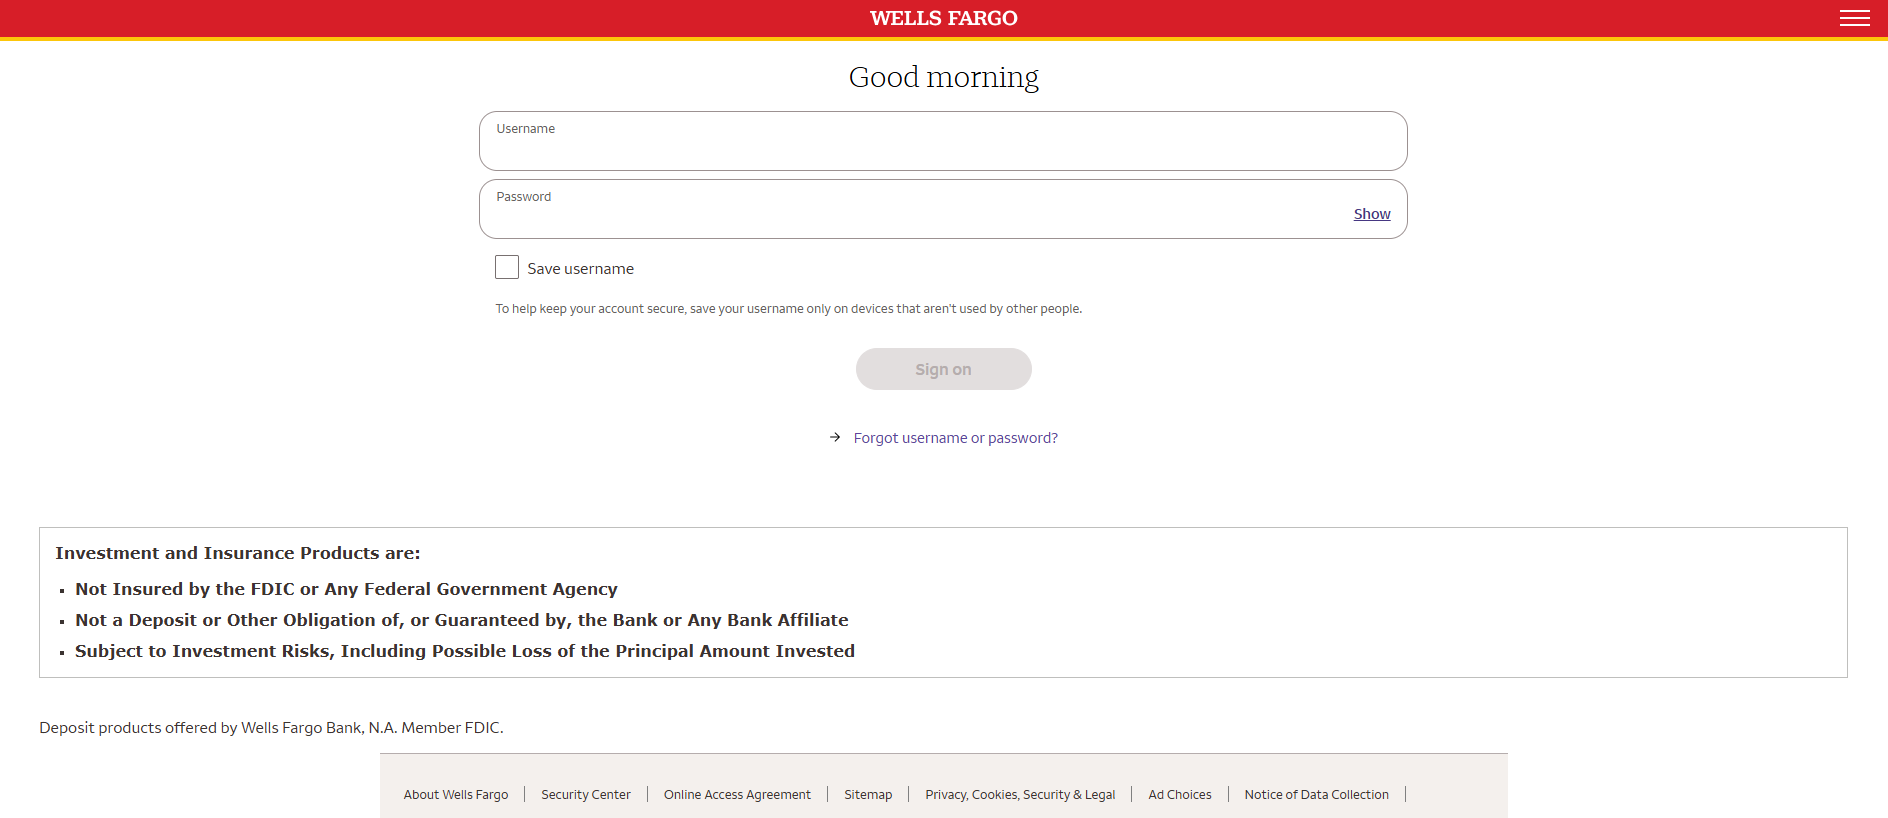This screenshot has width=1888, height=818.
Task: Show the password text
Action: click(x=1372, y=214)
